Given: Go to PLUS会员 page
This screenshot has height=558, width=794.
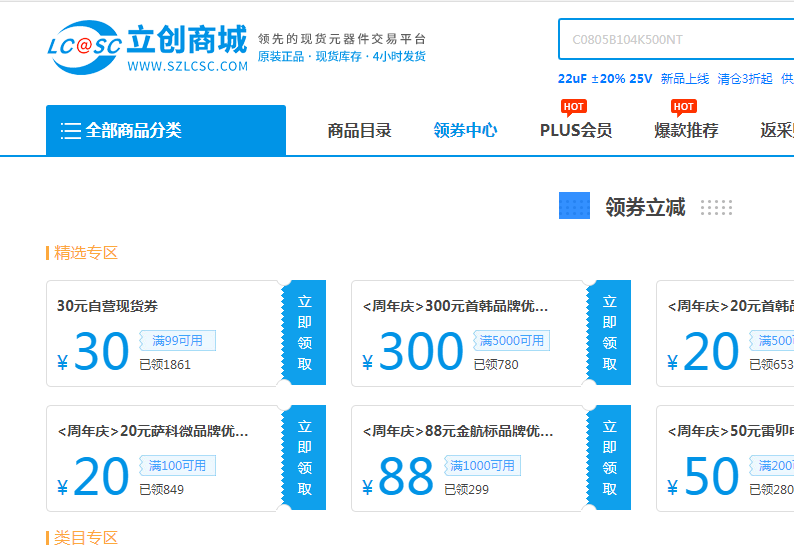Looking at the screenshot, I should pos(576,131).
